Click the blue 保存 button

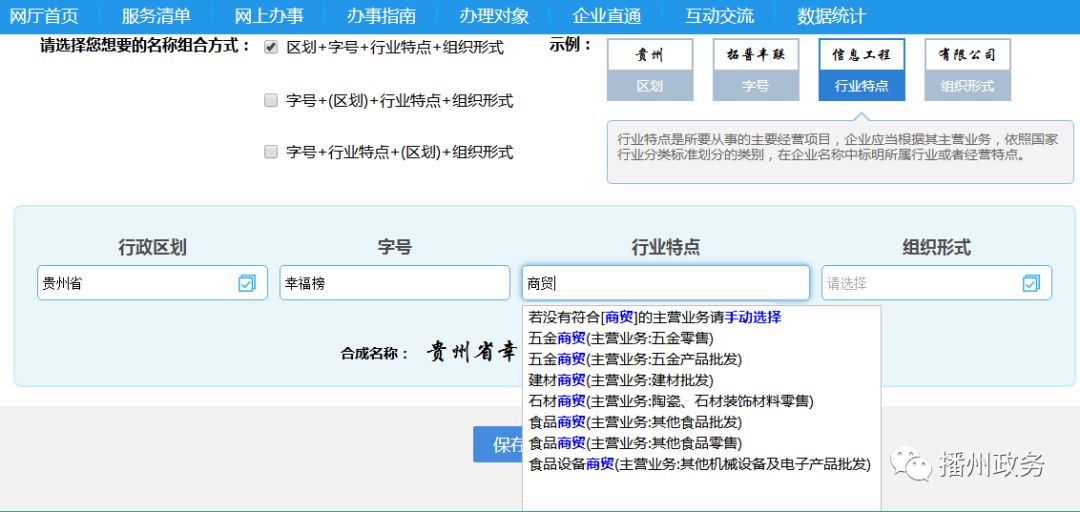tap(498, 444)
